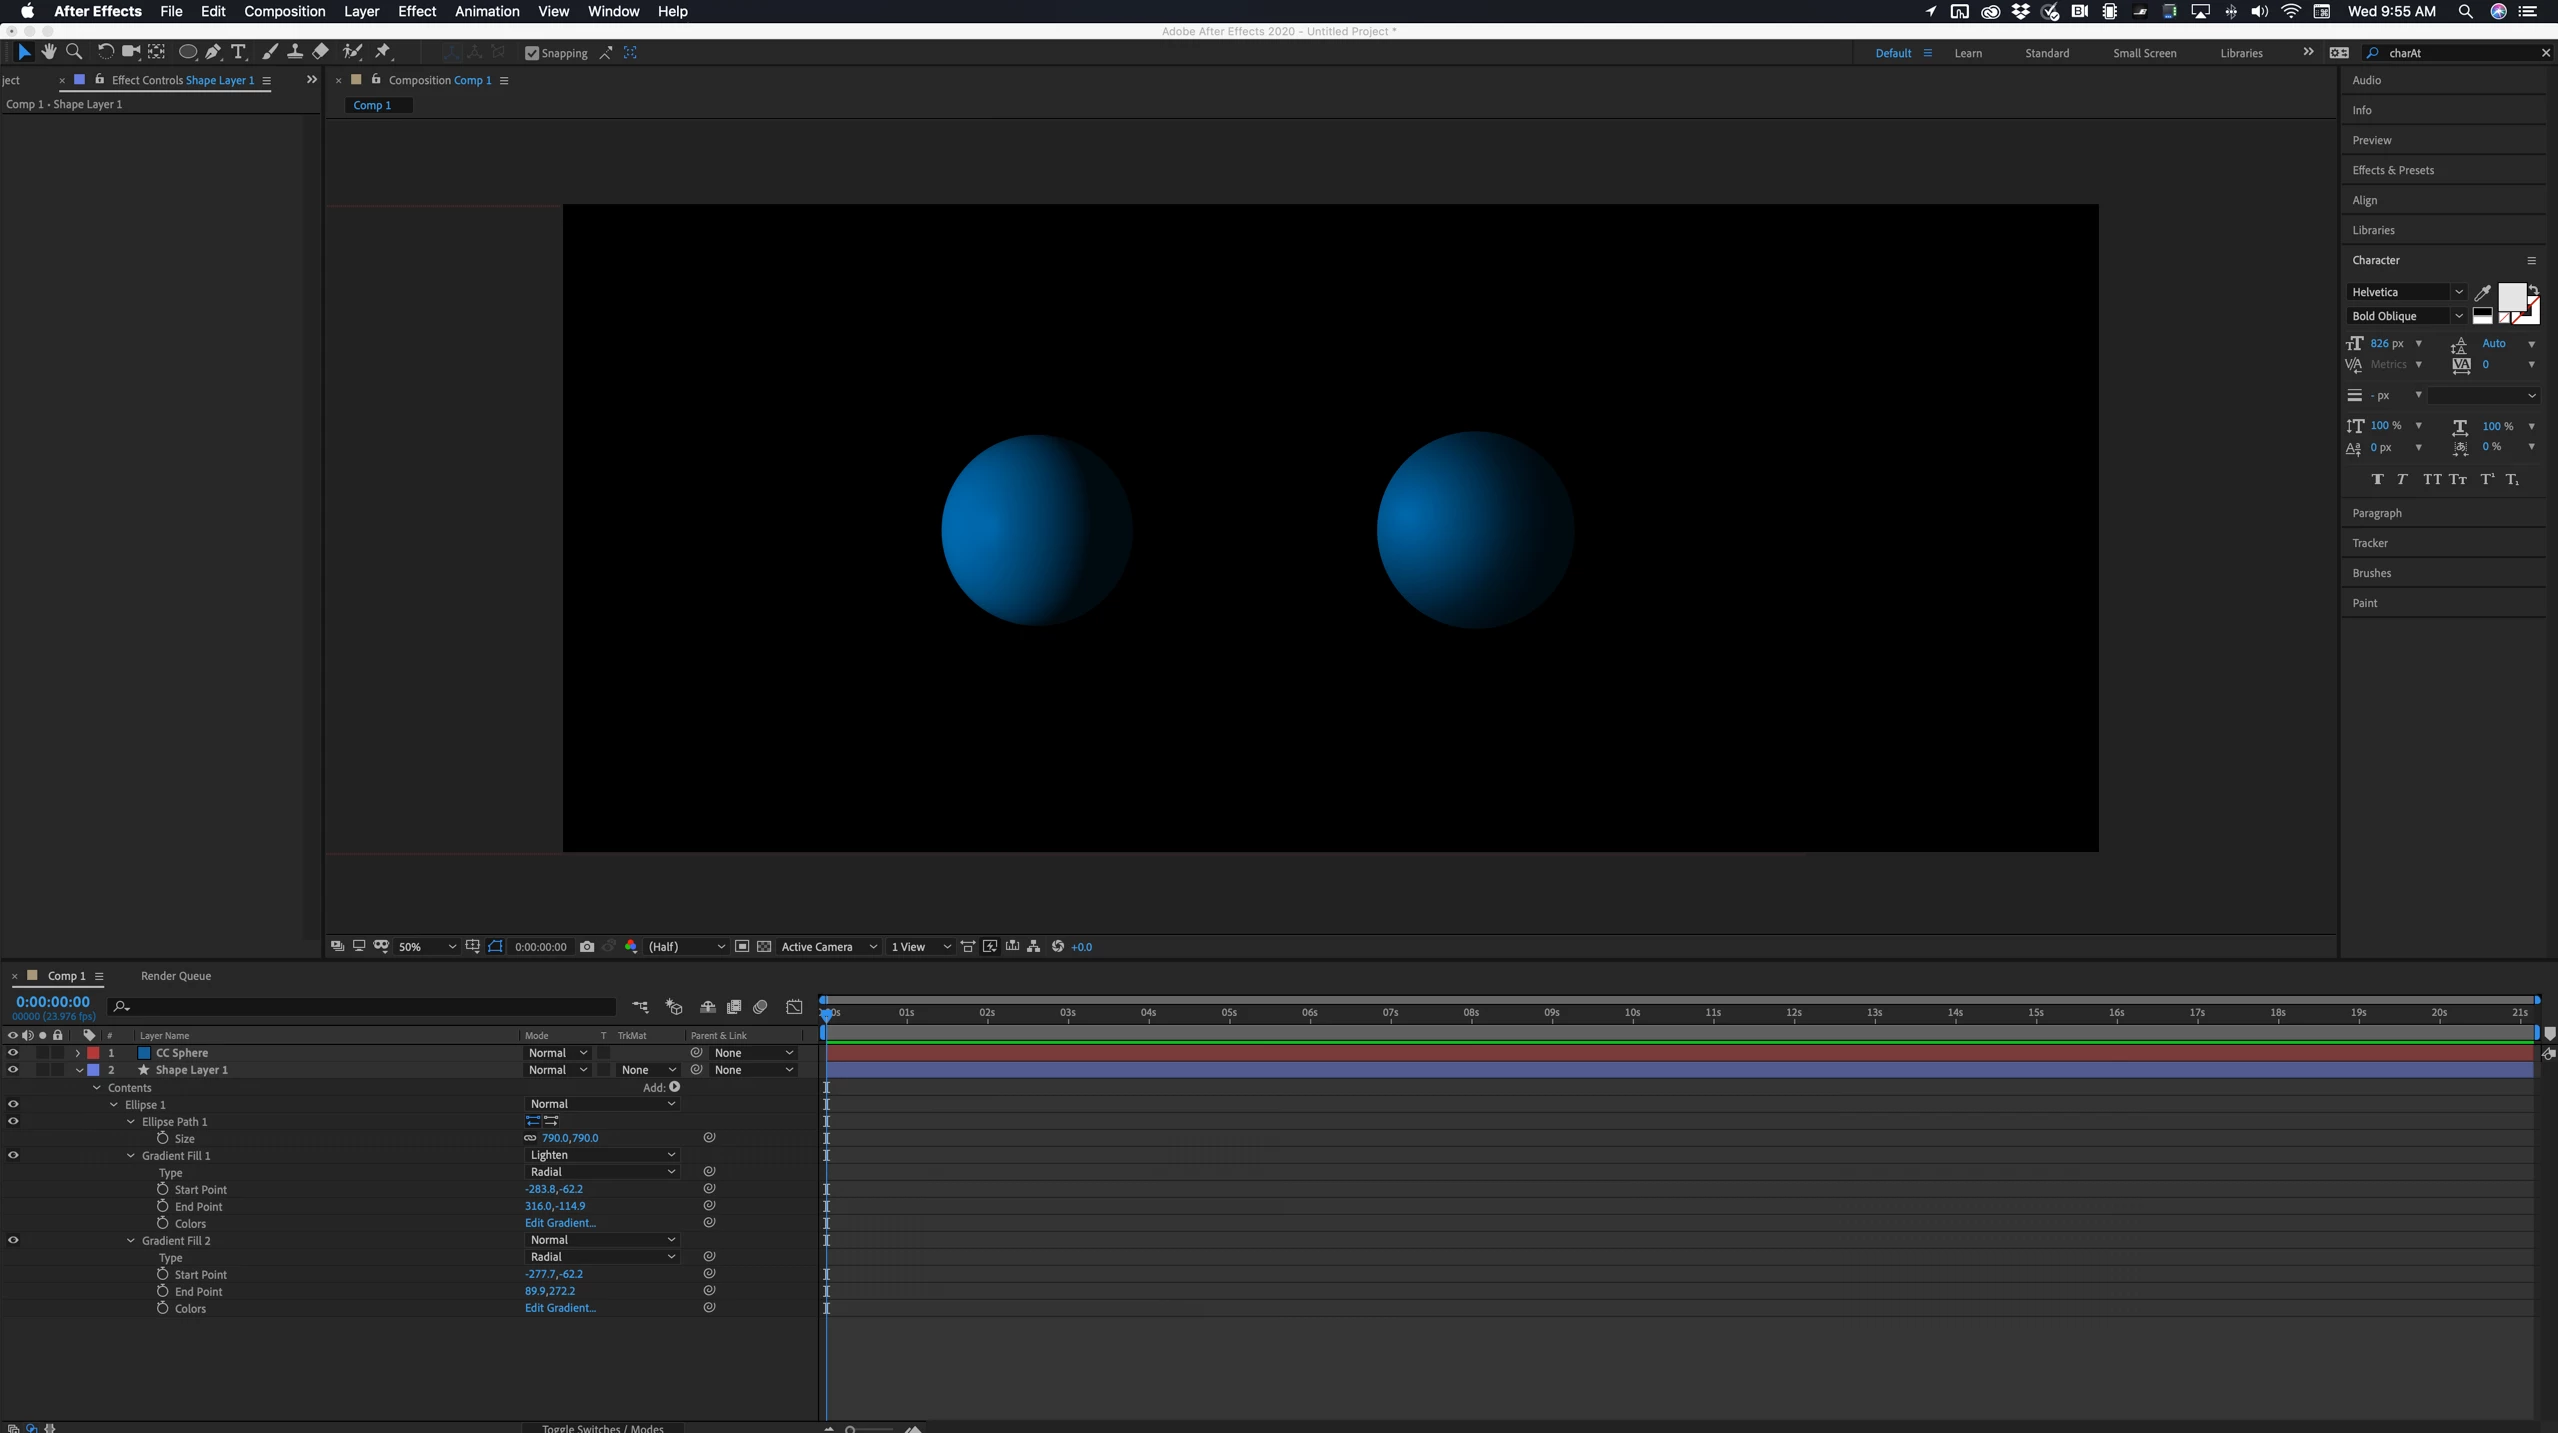Select the Pen tool in toolbar
Screen dimensions: 2558x1433
pyautogui.click(x=213, y=52)
